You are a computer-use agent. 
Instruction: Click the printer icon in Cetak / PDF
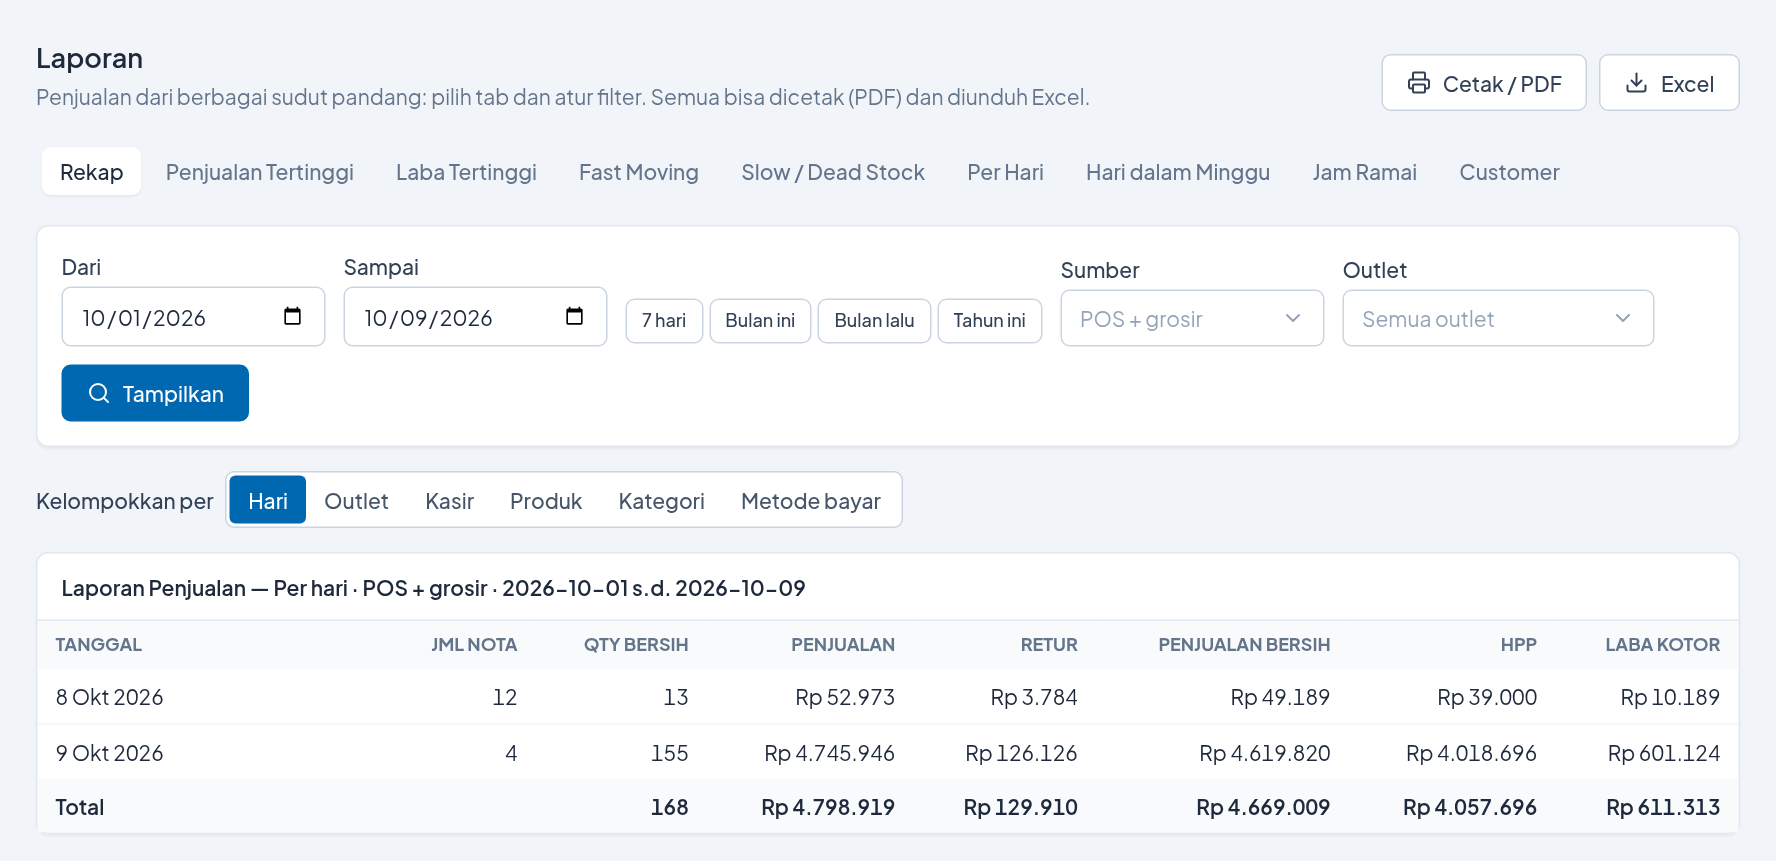coord(1418,83)
